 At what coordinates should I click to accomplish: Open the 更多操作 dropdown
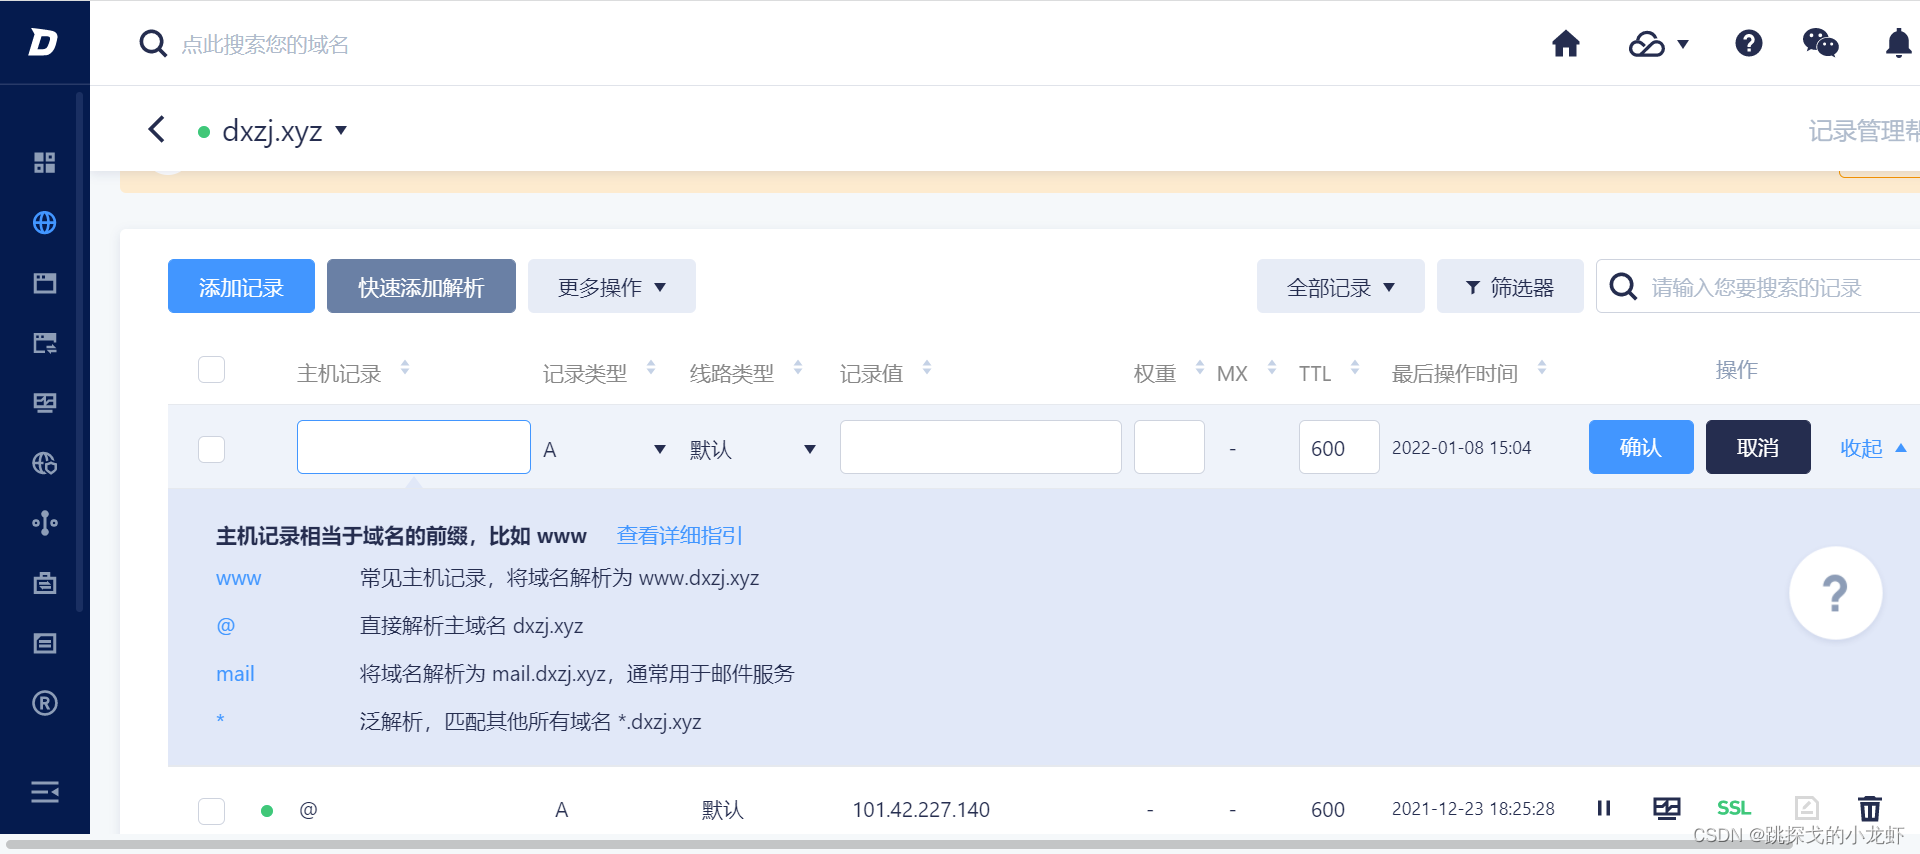point(612,287)
